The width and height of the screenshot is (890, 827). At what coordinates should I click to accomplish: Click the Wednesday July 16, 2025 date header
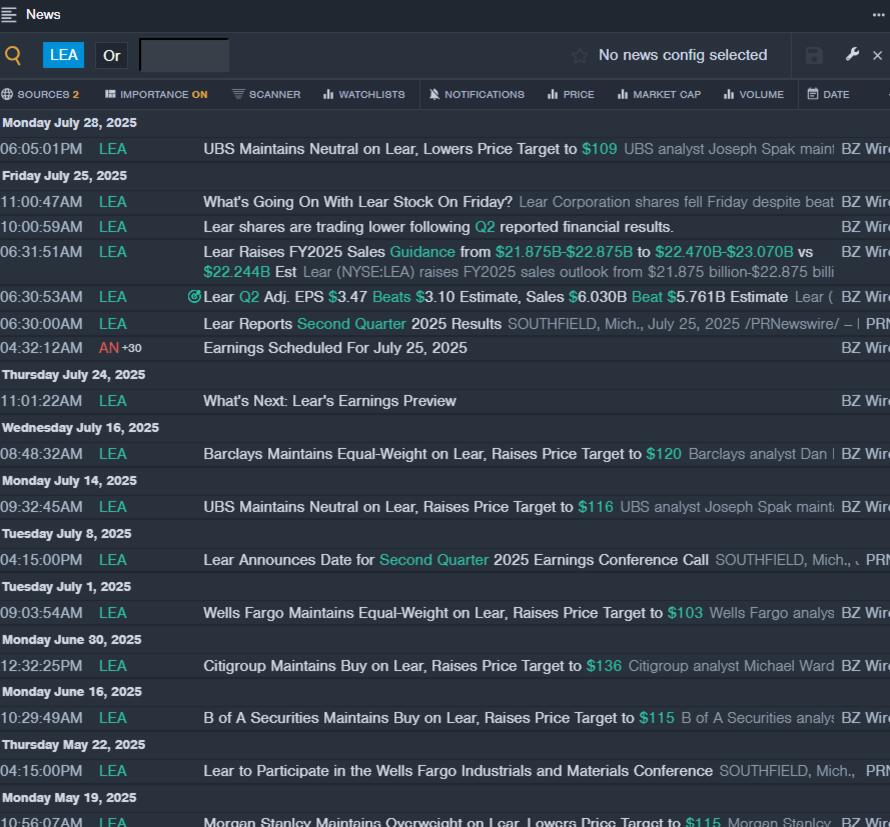[81, 428]
